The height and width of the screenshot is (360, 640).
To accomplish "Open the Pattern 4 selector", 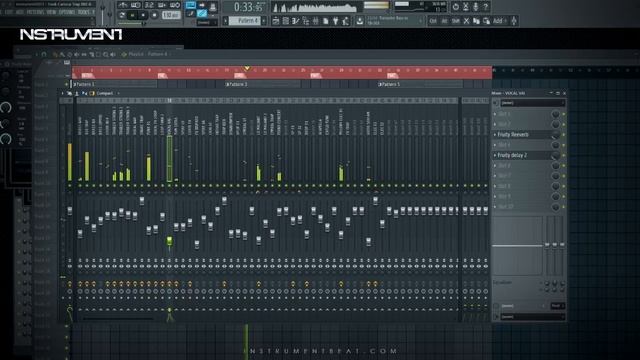I will [x=244, y=20].
